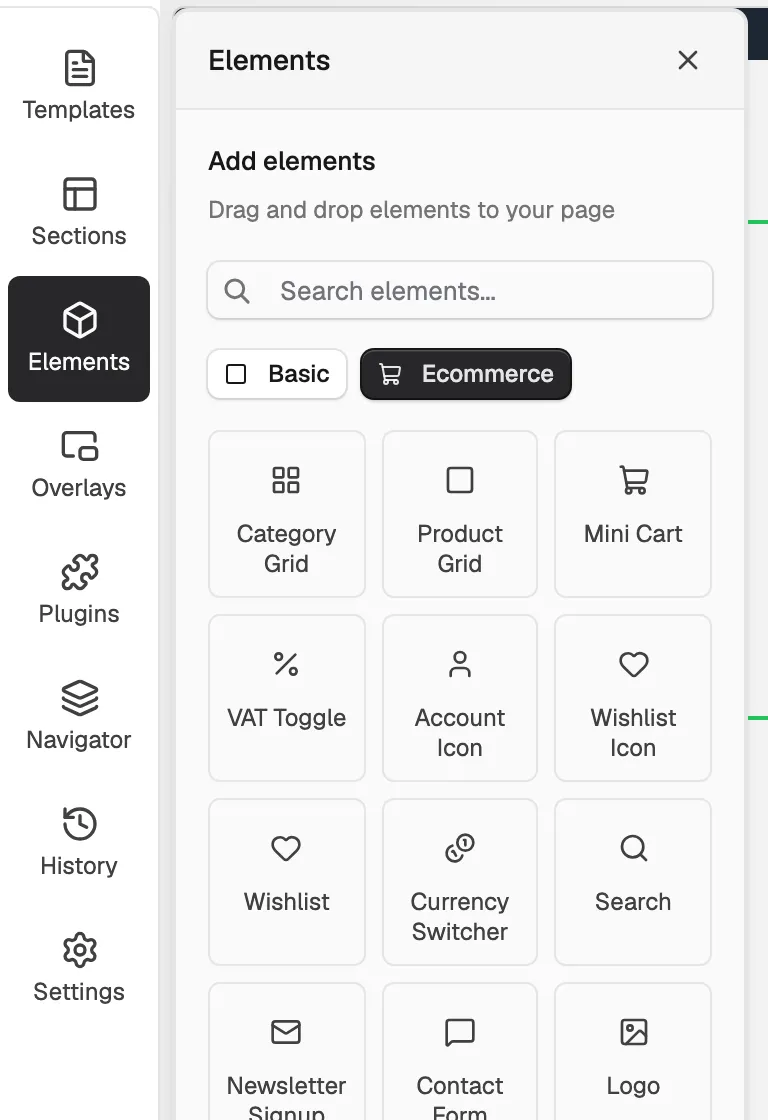This screenshot has width=768, height=1120.
Task: Switch to the Ecommerce elements tab
Action: click(x=466, y=374)
